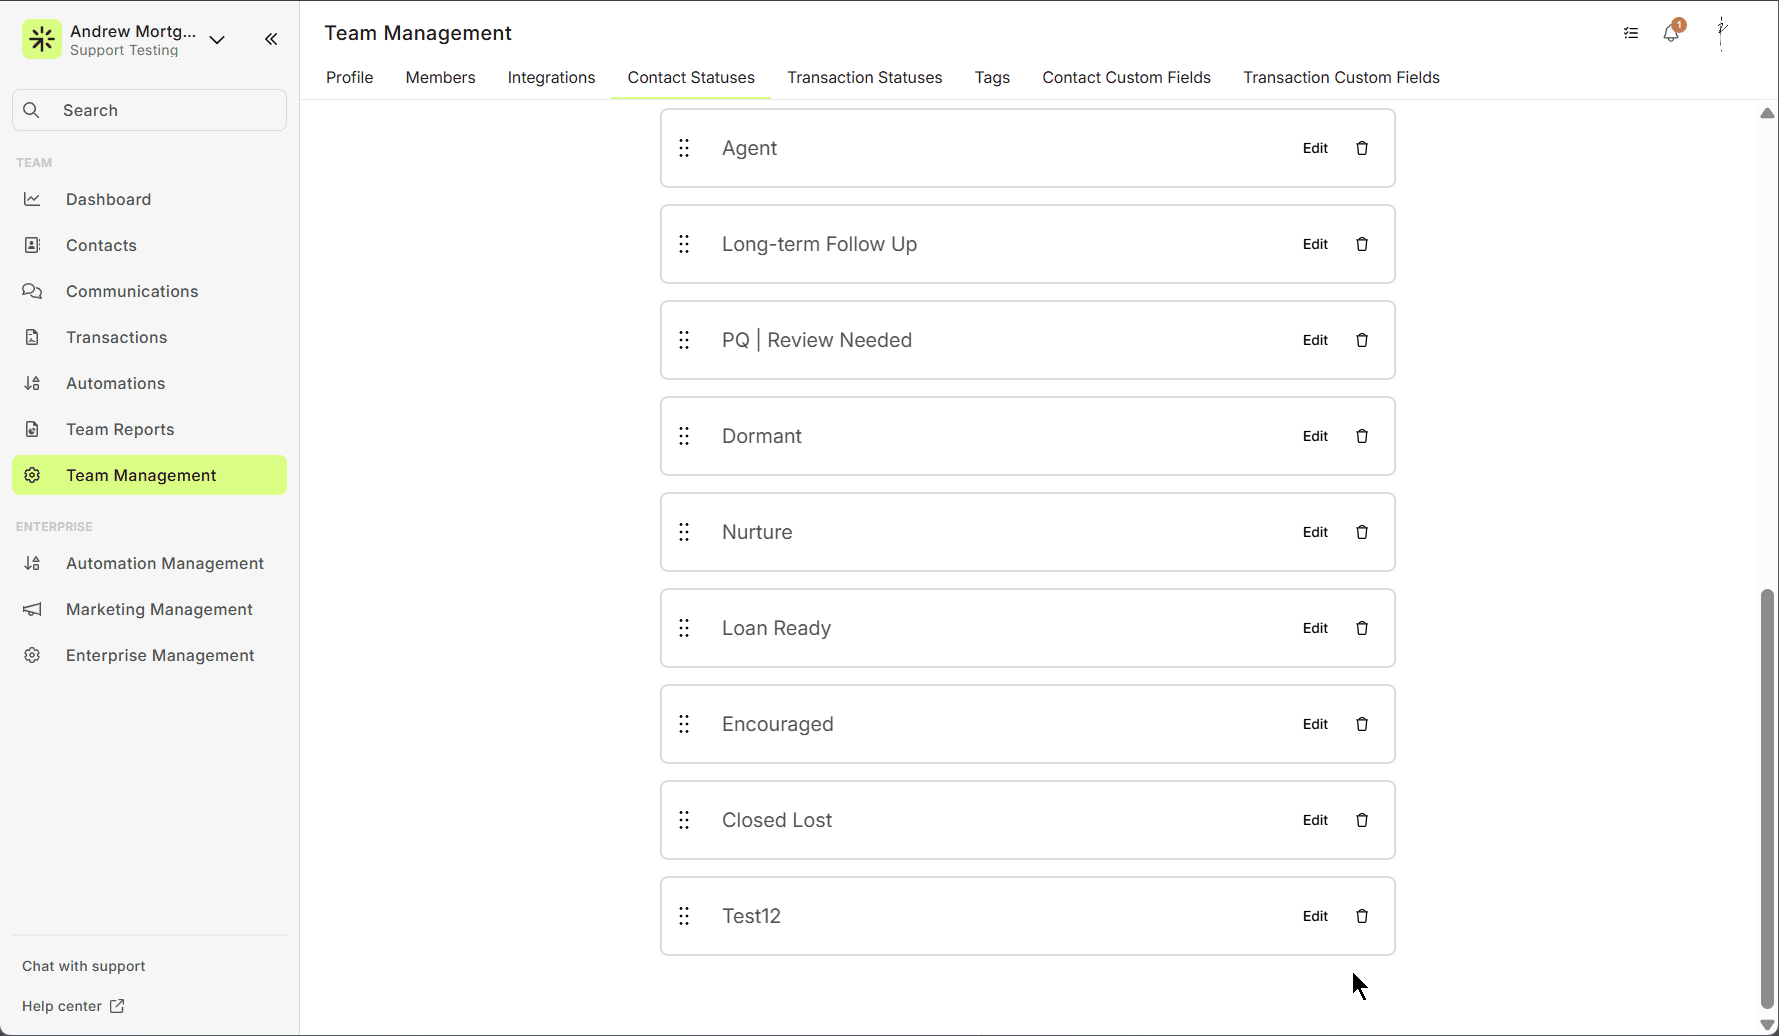
Task: Go to Contact Custom Fields tab
Action: 1126,78
